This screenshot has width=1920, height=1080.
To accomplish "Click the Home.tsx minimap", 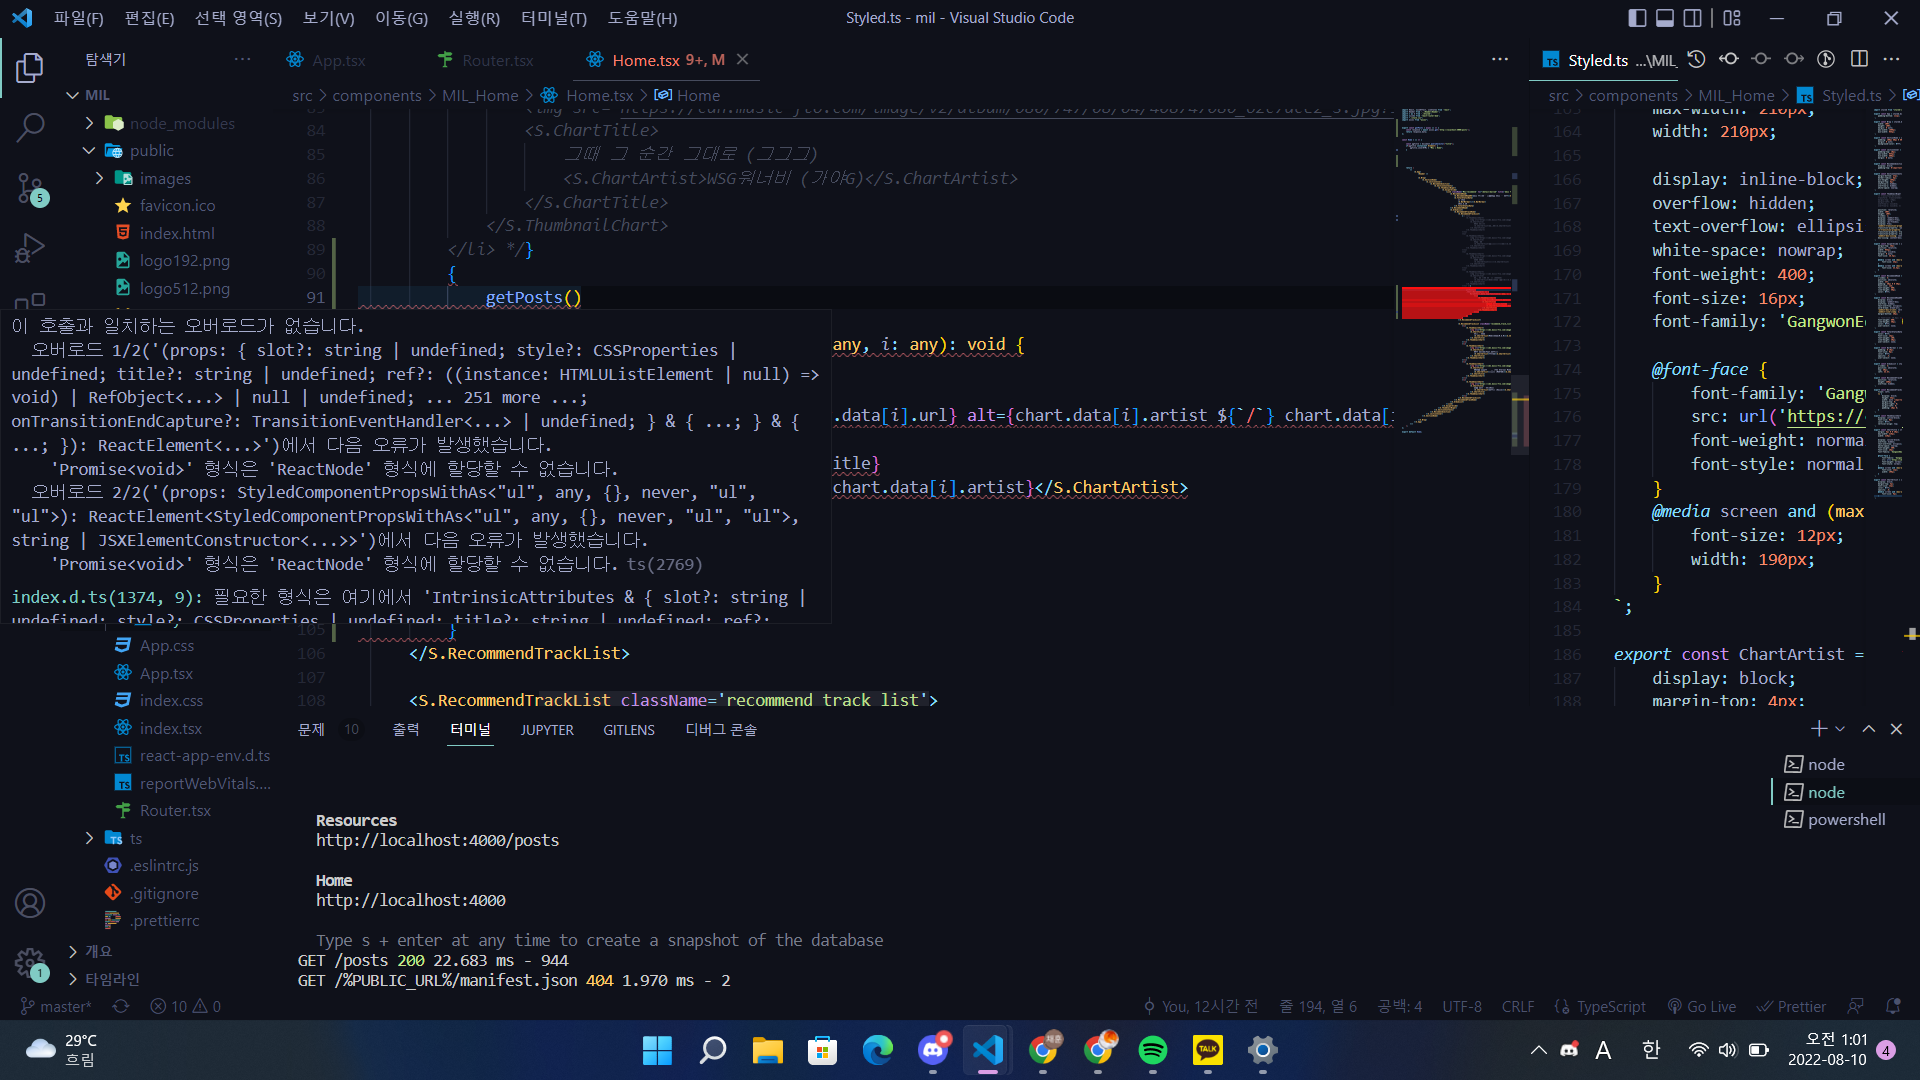I will point(1455,270).
